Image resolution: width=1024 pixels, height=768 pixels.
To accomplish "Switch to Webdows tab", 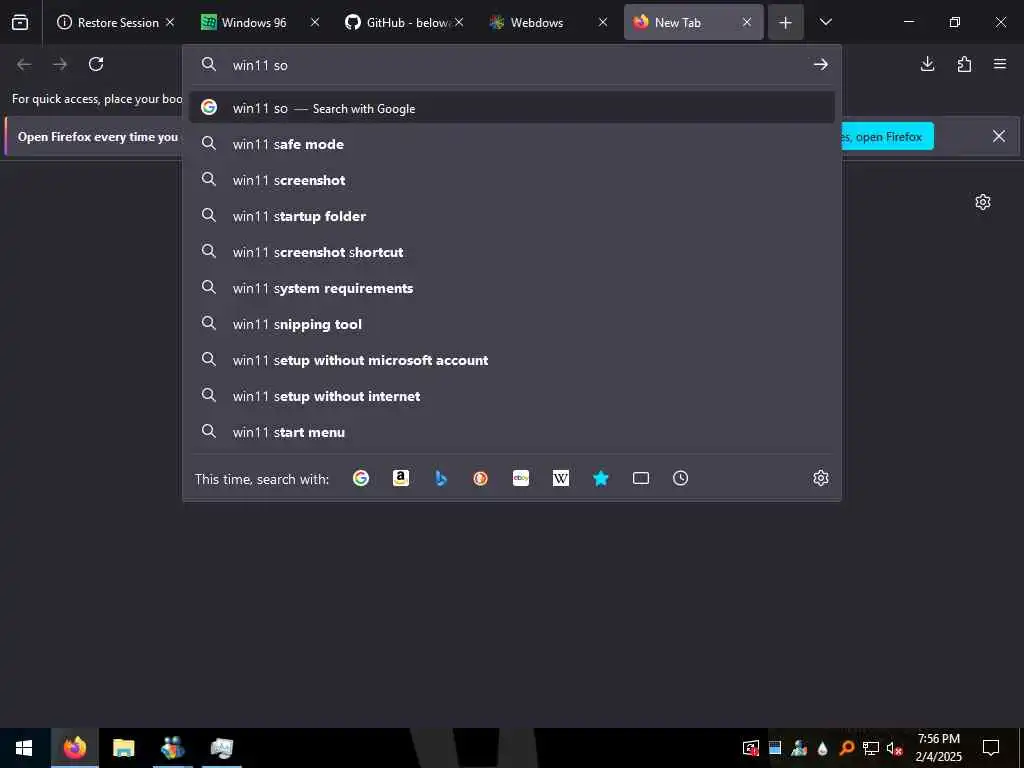I will click(x=537, y=22).
